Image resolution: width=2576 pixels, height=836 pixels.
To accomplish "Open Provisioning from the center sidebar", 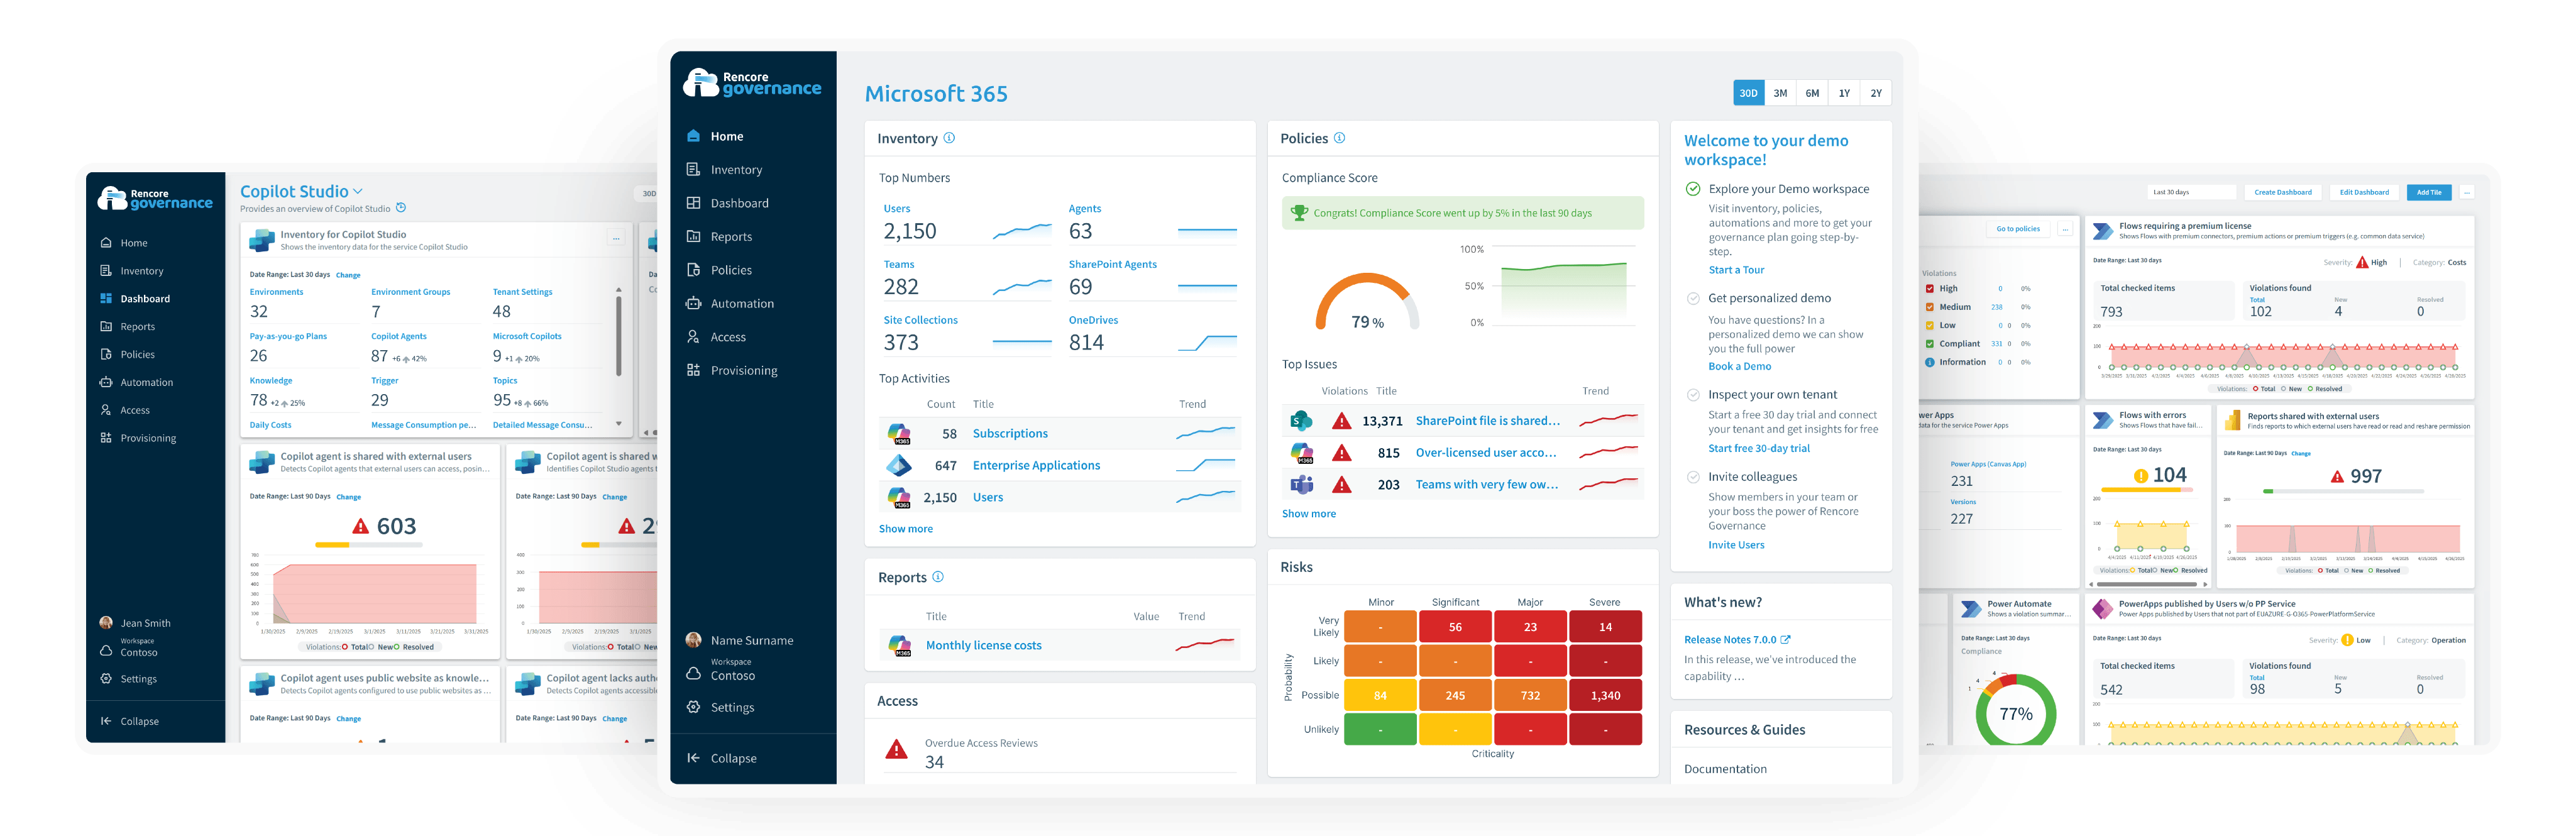I will pyautogui.click(x=743, y=370).
